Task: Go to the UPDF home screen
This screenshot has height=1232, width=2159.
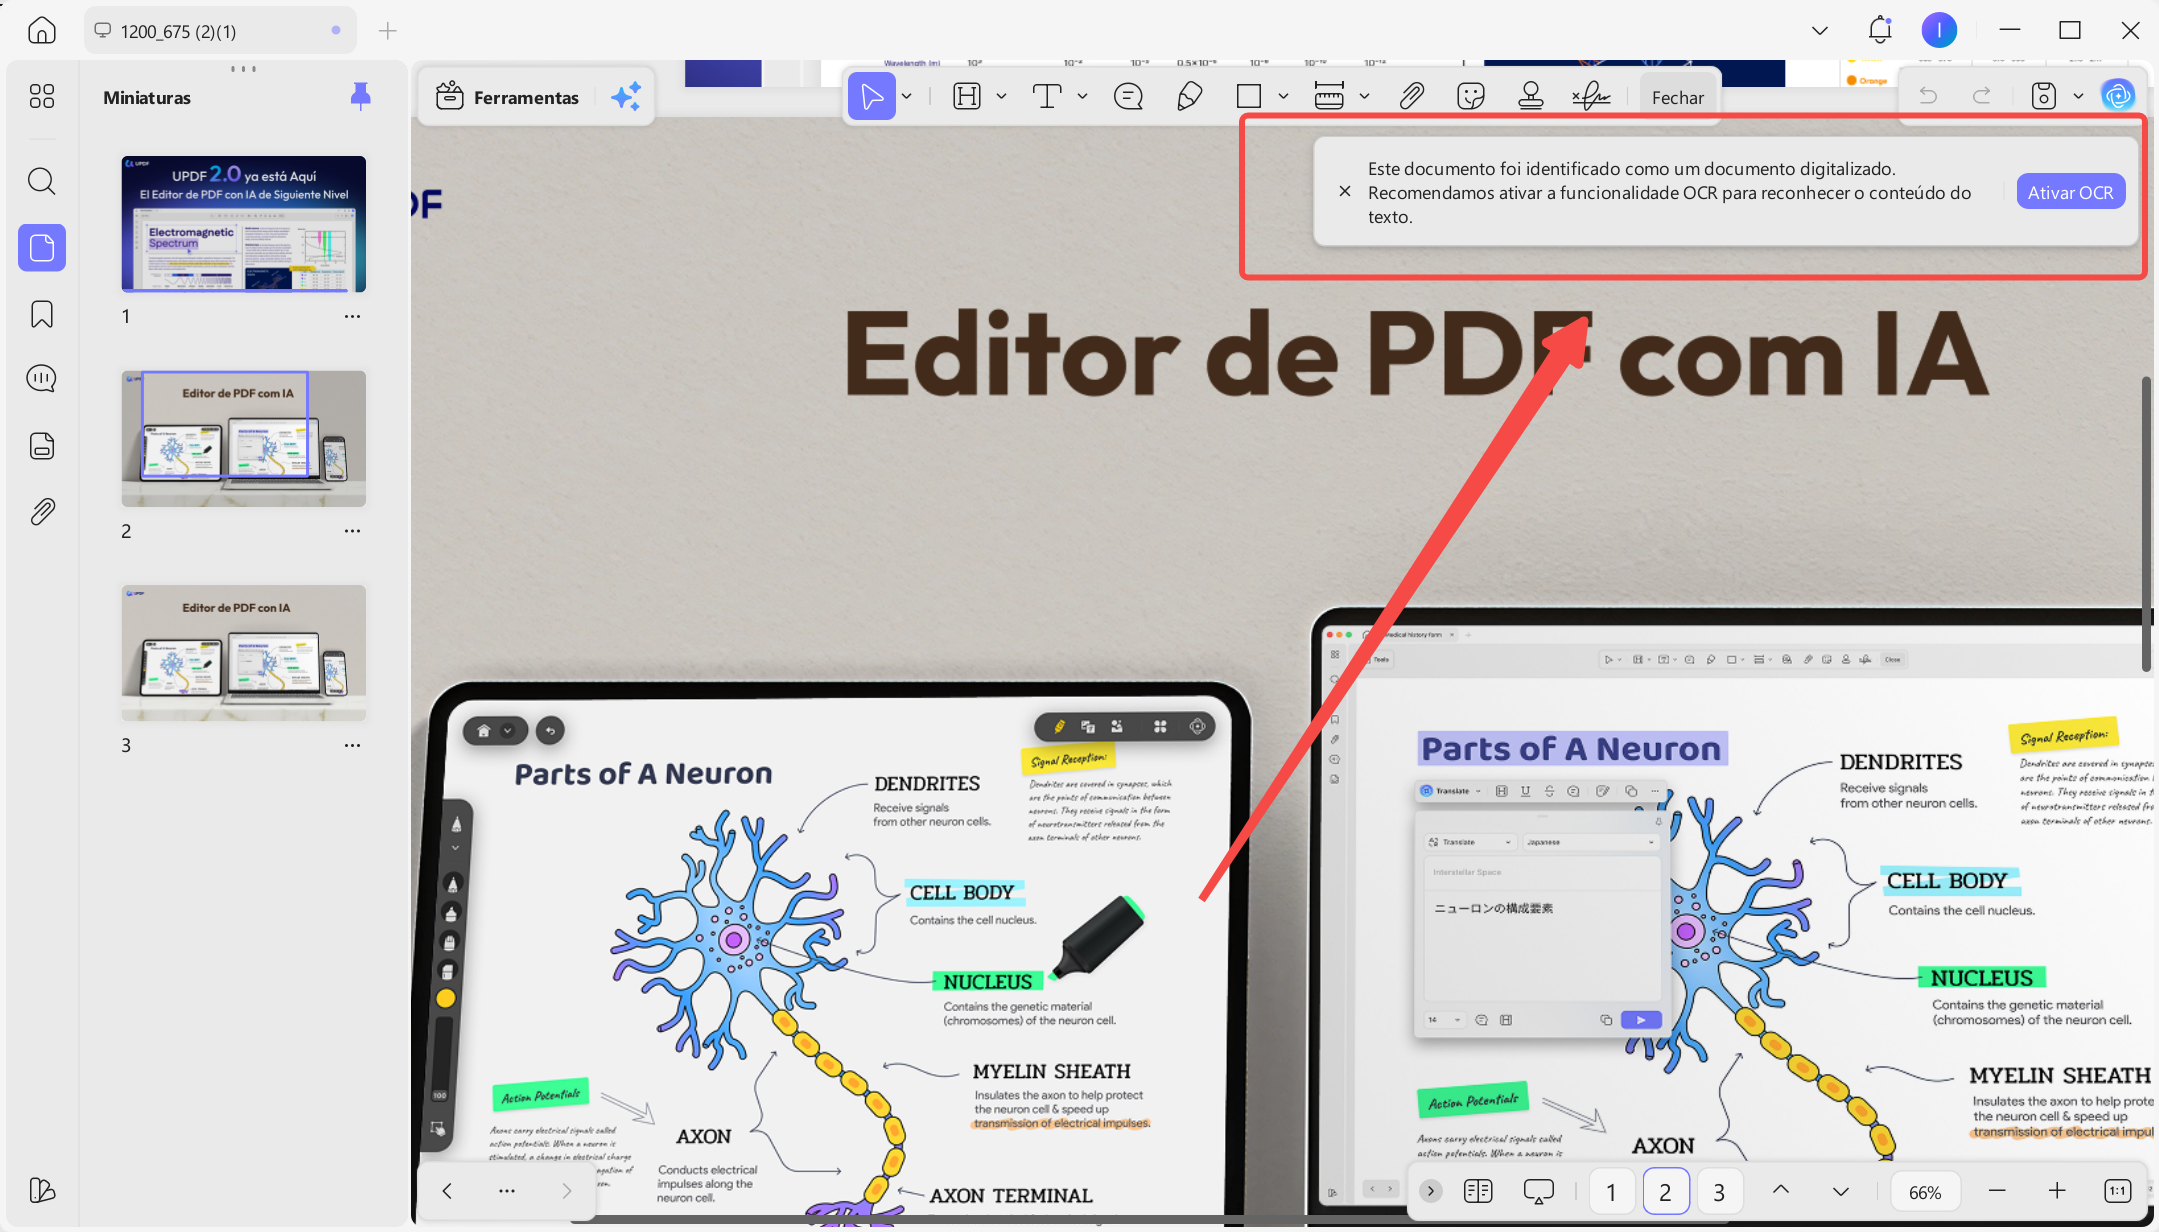Action: point(41,30)
